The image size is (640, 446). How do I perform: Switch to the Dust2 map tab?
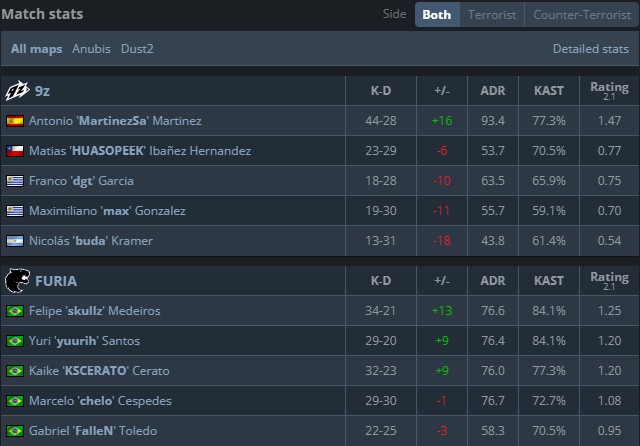137,48
